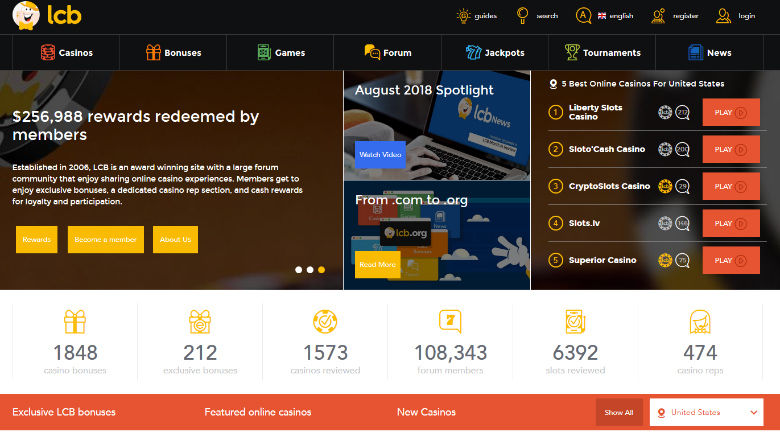Viewport: 780px width, 440px height.
Task: Click the About Us button
Action: point(175,240)
